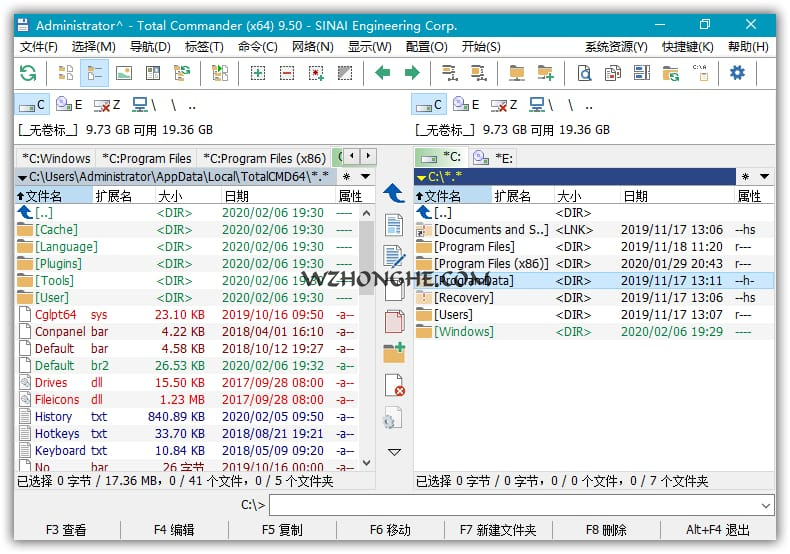Click the blue gear Settings icon in the toolbar
The image size is (790, 554).
(x=737, y=73)
